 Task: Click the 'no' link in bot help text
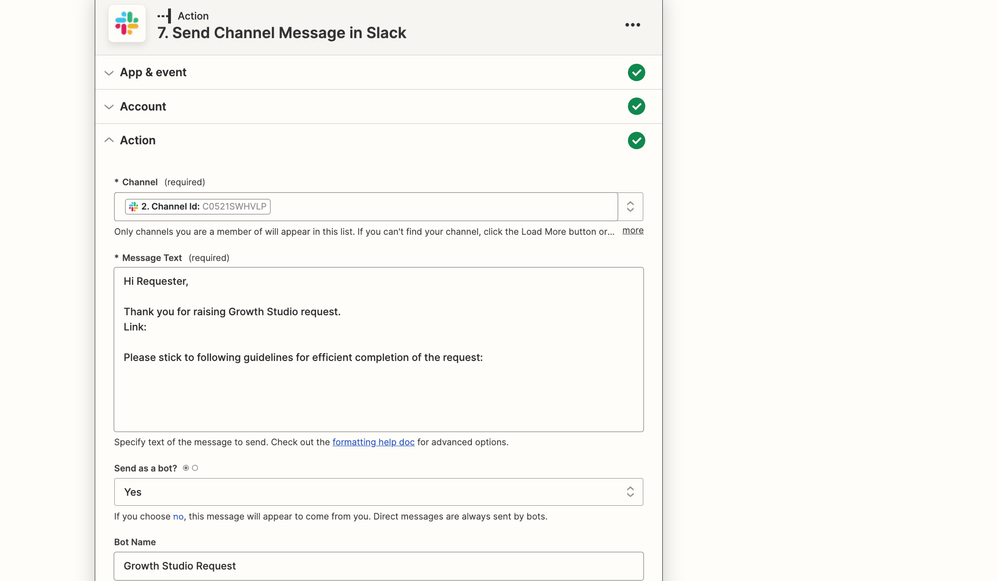[x=178, y=517]
